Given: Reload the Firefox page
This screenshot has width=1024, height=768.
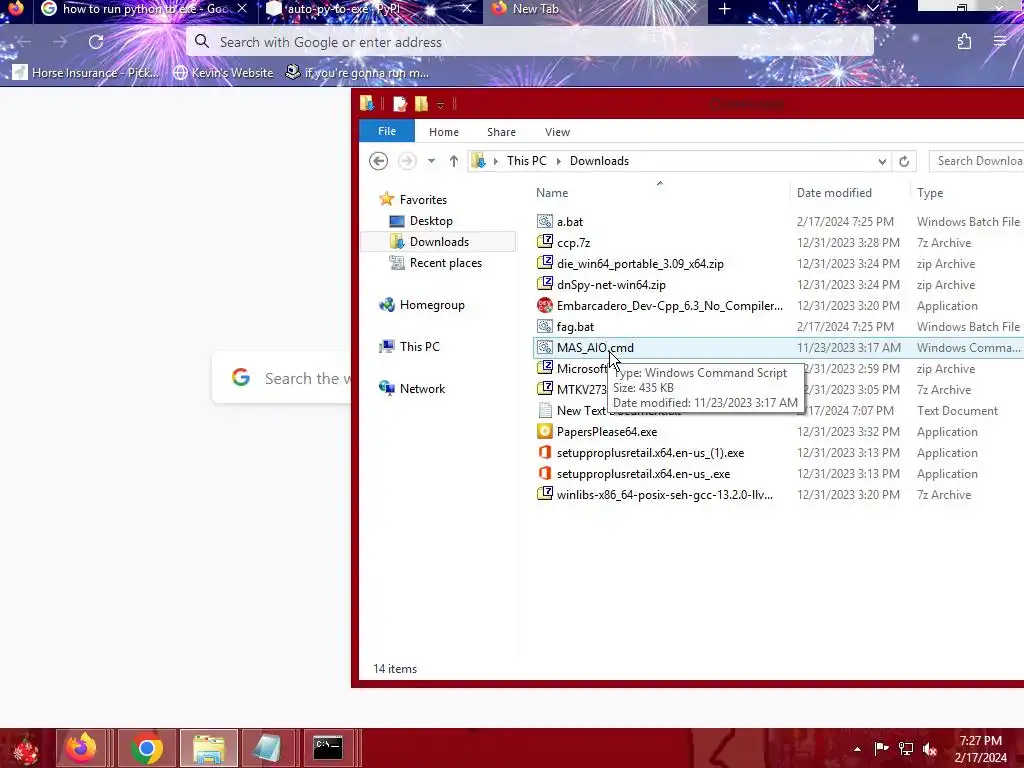Looking at the screenshot, I should click(x=96, y=42).
